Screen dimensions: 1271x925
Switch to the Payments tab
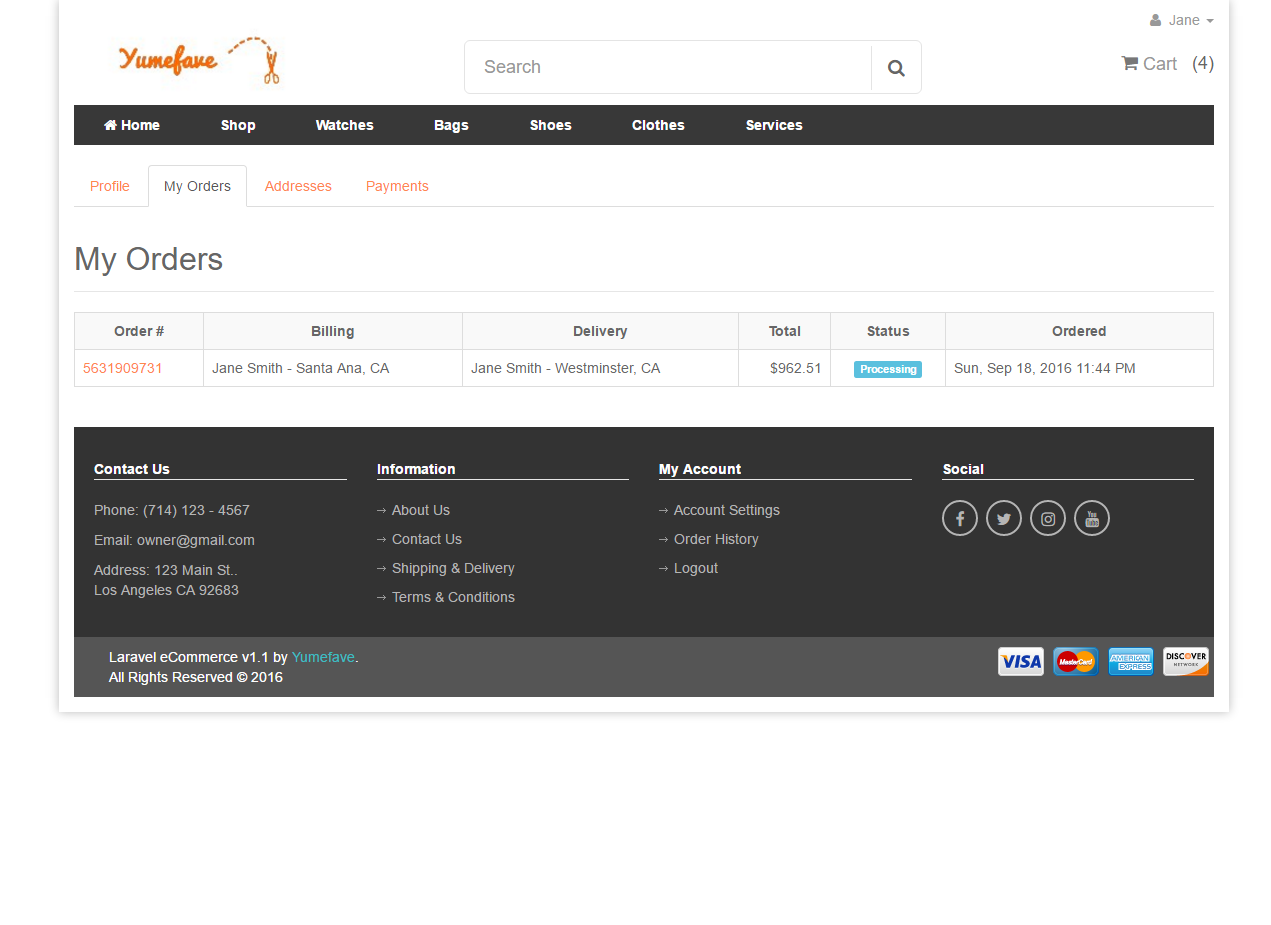pyautogui.click(x=397, y=186)
